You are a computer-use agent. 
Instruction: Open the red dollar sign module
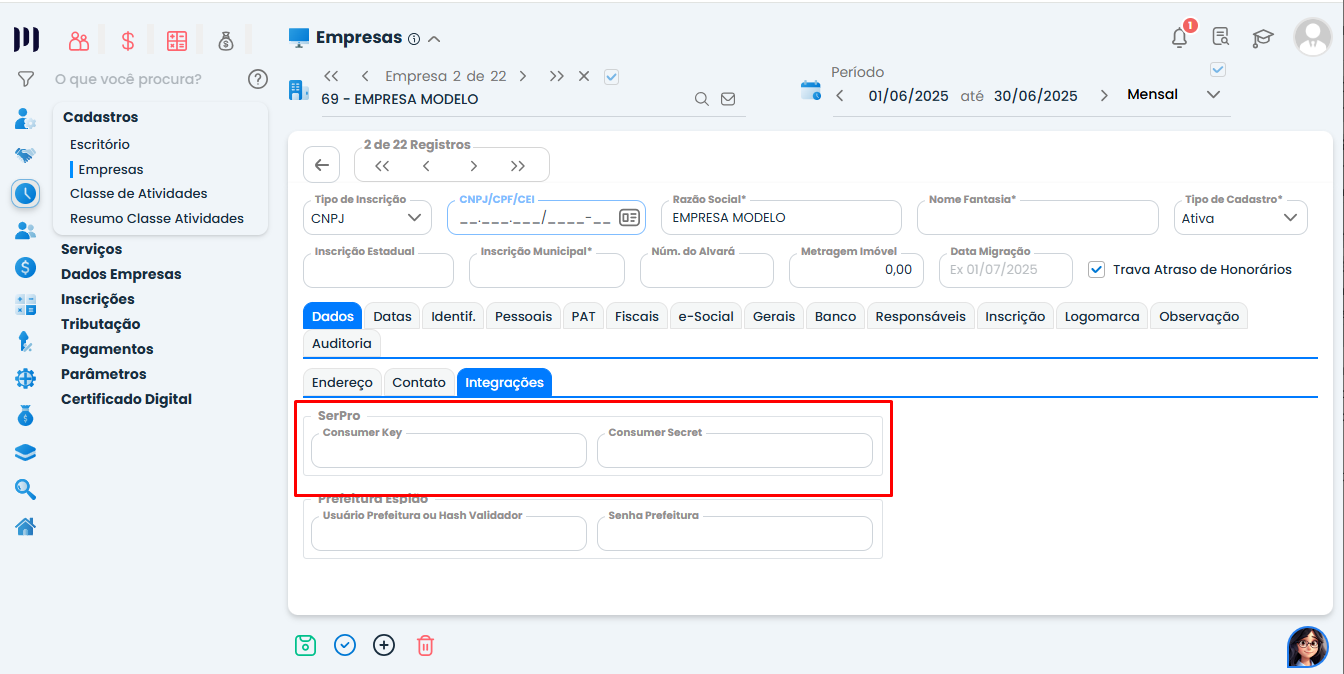(x=128, y=41)
